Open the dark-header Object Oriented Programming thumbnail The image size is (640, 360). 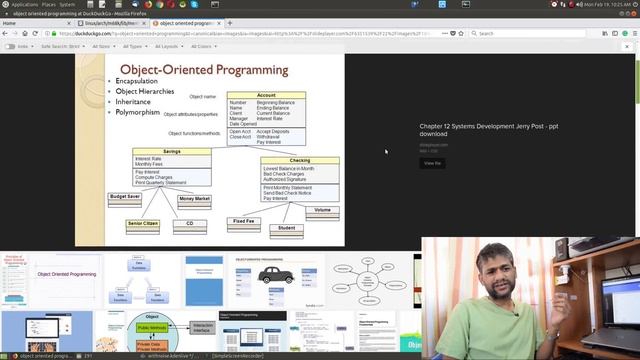[253, 331]
